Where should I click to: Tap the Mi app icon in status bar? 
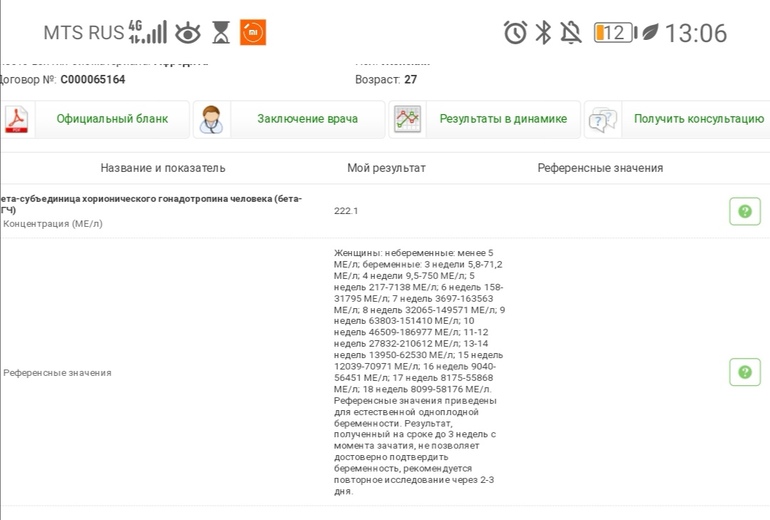(253, 33)
